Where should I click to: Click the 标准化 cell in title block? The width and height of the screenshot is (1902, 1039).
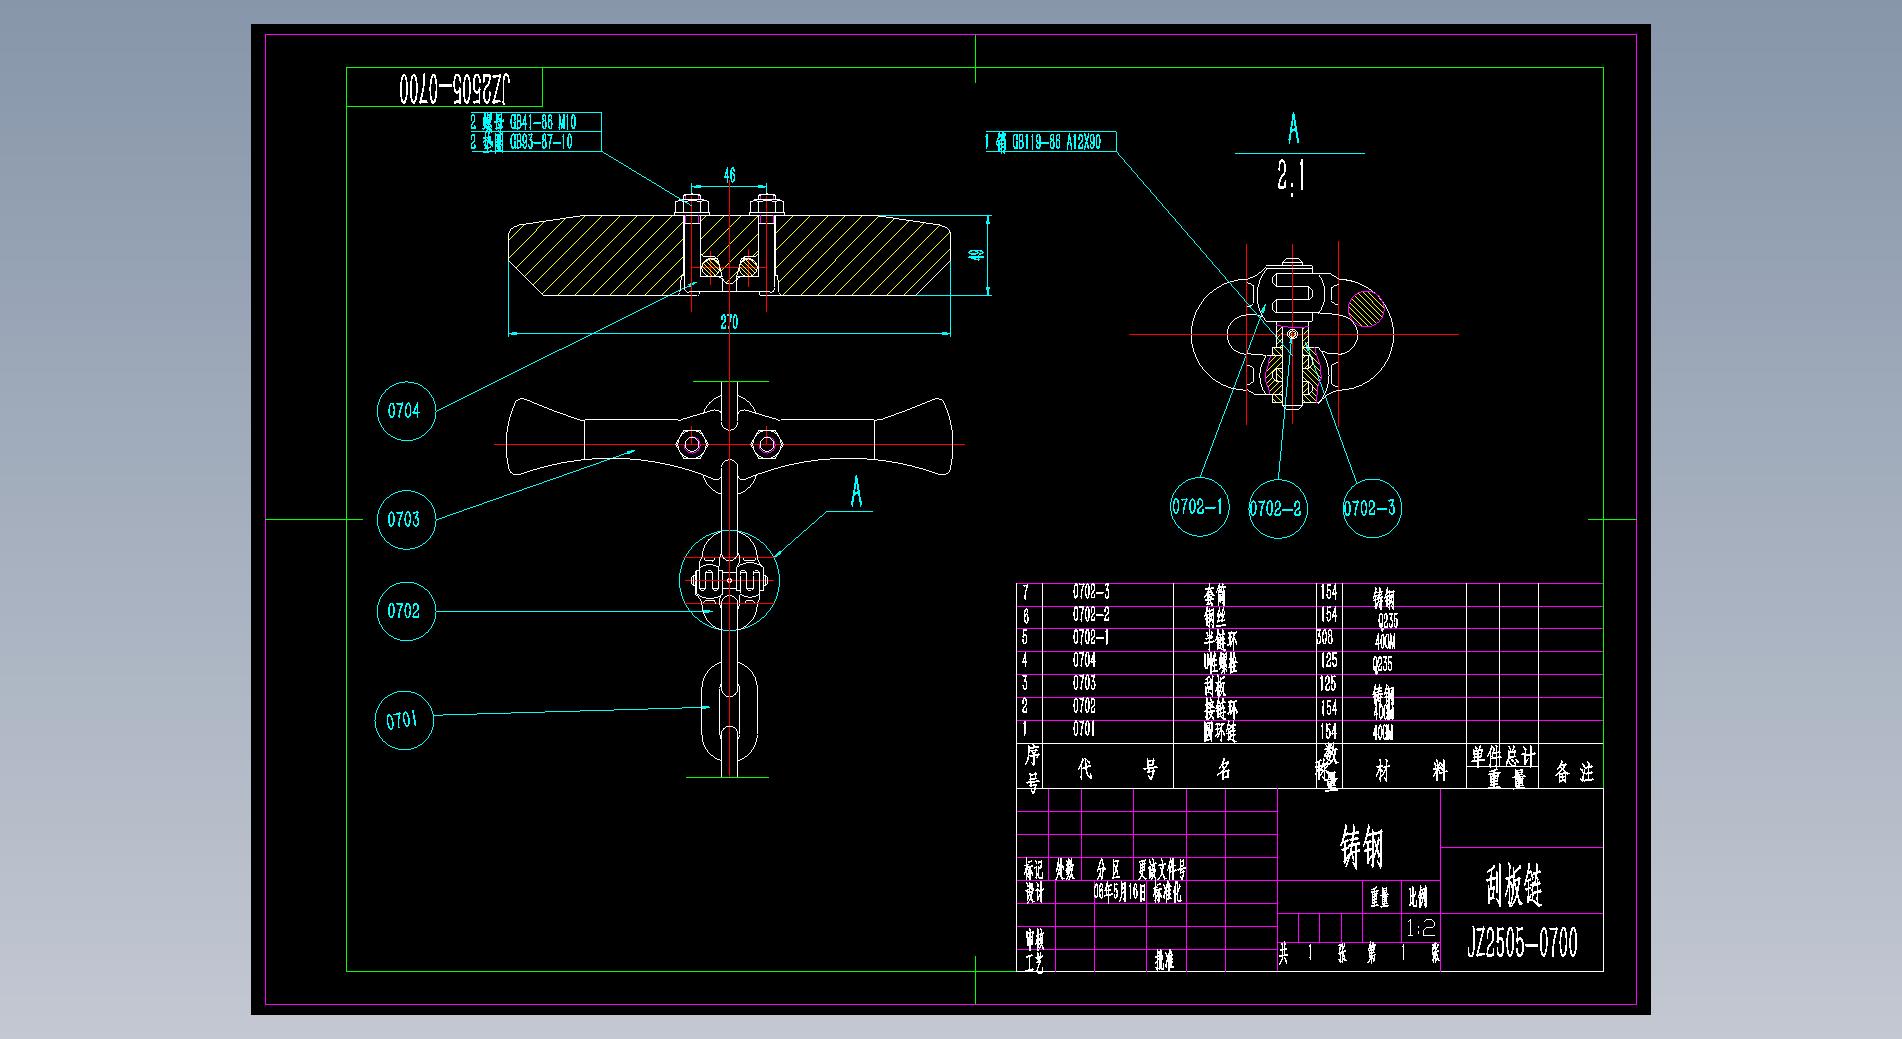click(x=1168, y=892)
